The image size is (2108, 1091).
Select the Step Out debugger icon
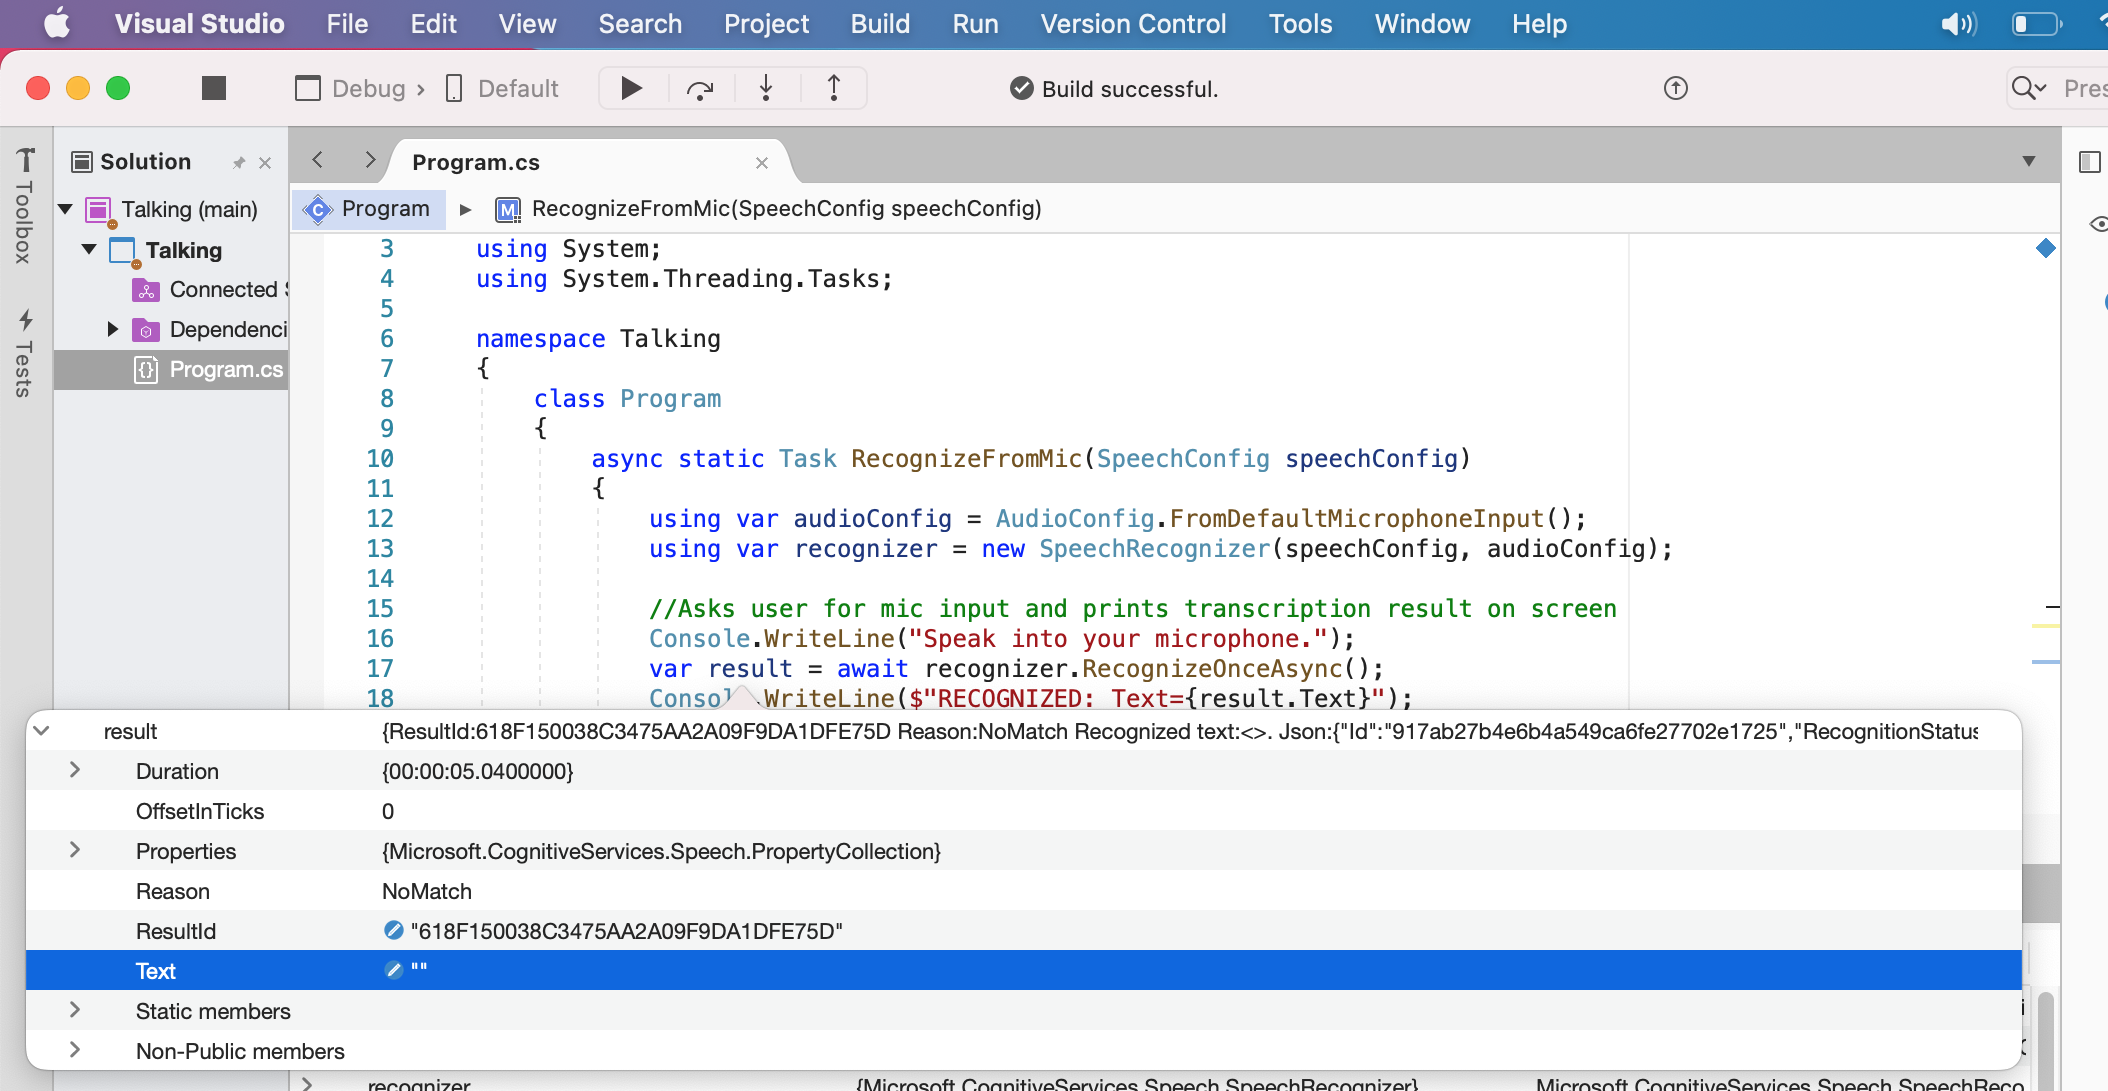click(x=832, y=88)
